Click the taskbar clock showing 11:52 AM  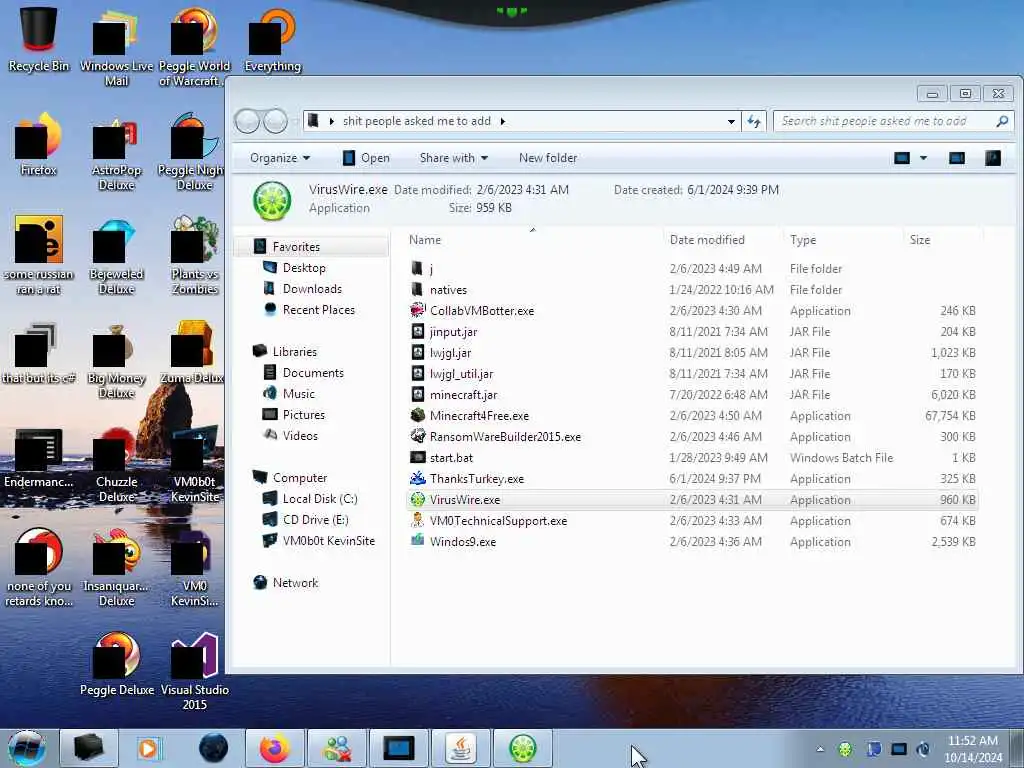point(973,749)
